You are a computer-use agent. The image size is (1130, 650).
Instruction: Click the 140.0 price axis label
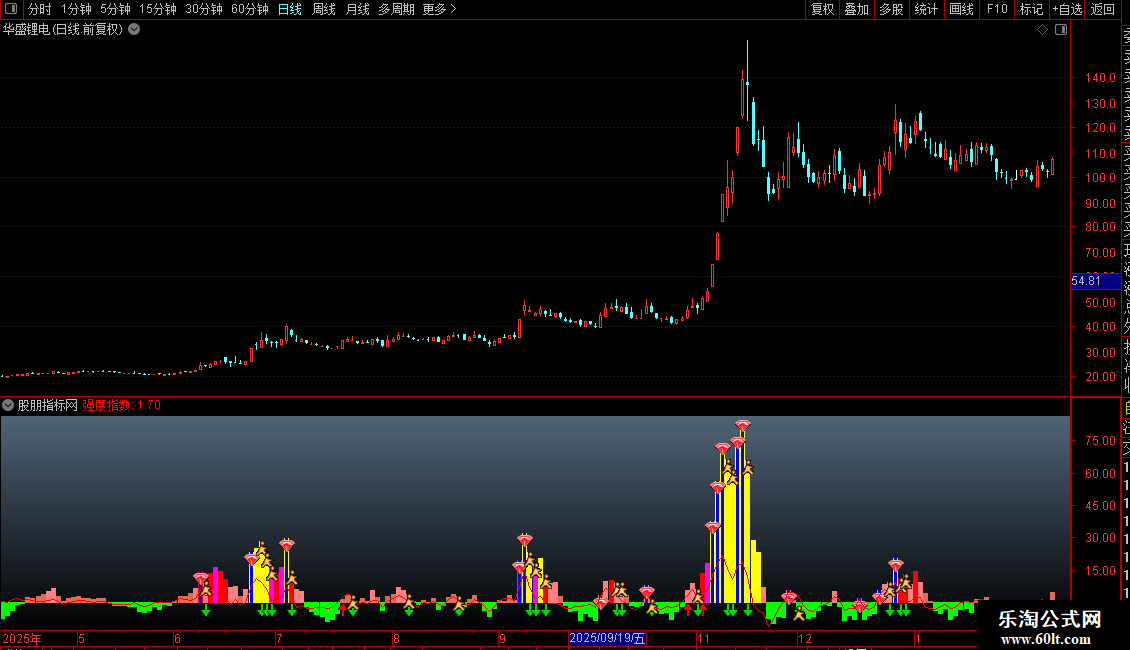[1100, 78]
